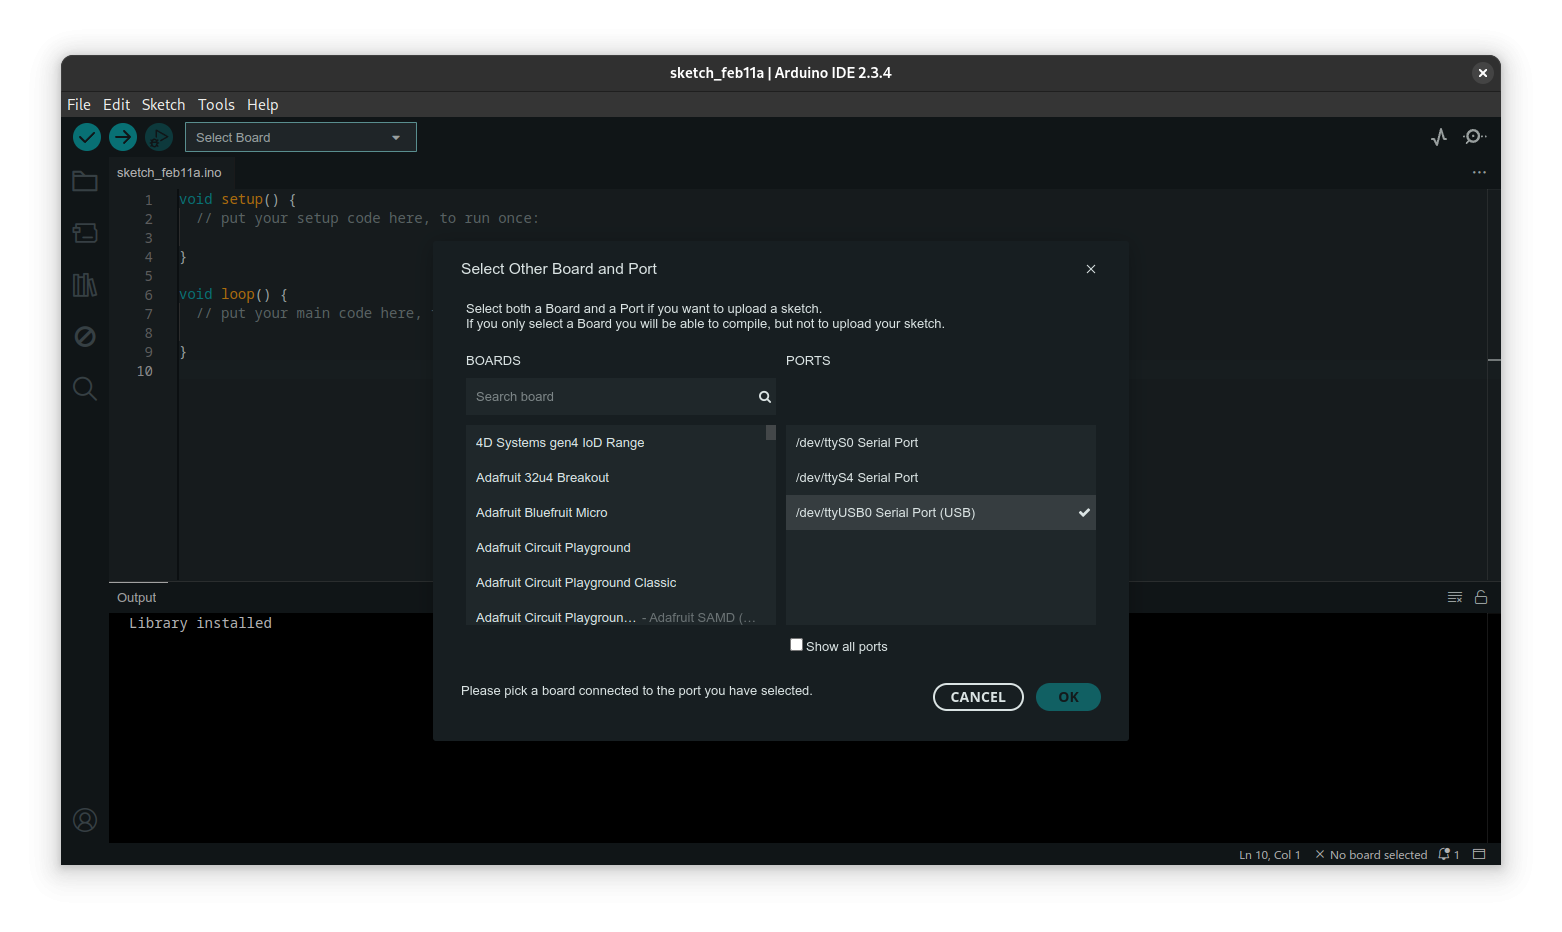Close the Arduino IDE window
The height and width of the screenshot is (932, 1562).
click(1483, 73)
